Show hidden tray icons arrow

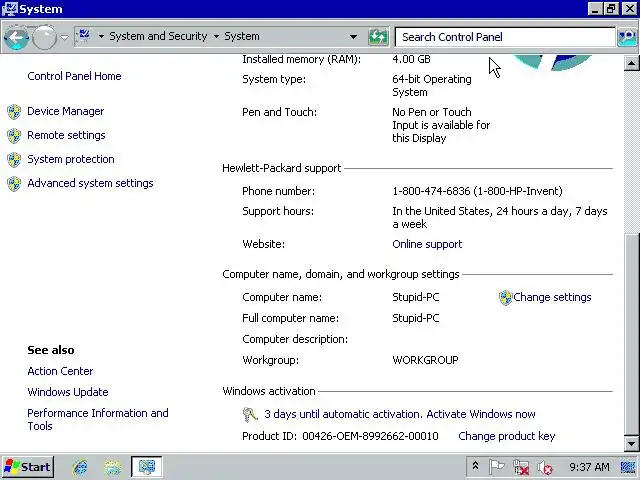pyautogui.click(x=476, y=466)
